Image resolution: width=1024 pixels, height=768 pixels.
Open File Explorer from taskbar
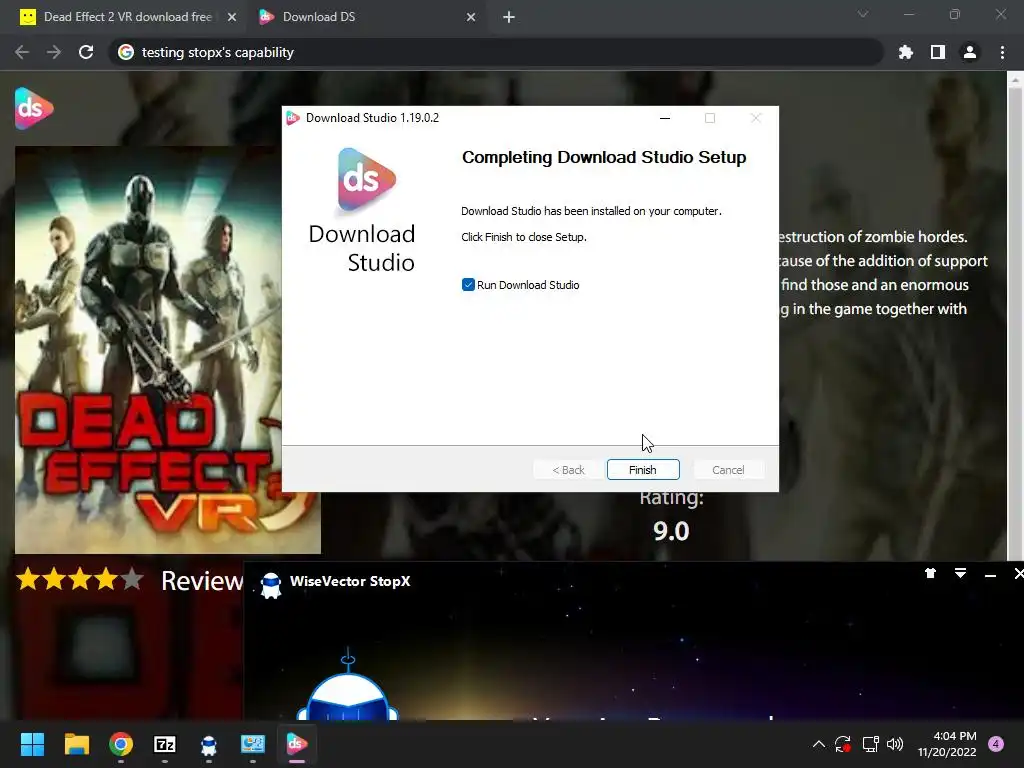pyautogui.click(x=76, y=744)
